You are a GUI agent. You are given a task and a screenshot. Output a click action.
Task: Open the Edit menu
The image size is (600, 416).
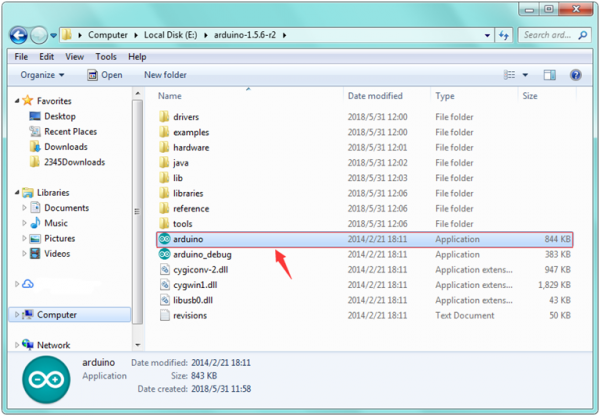[x=46, y=57]
